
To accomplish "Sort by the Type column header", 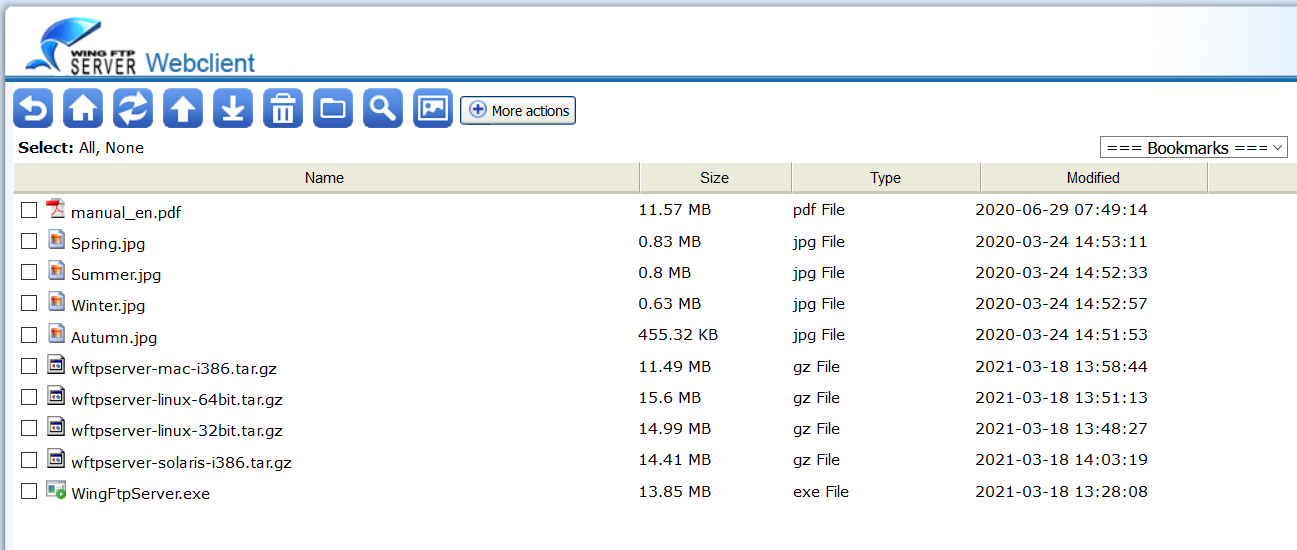I will pos(886,178).
